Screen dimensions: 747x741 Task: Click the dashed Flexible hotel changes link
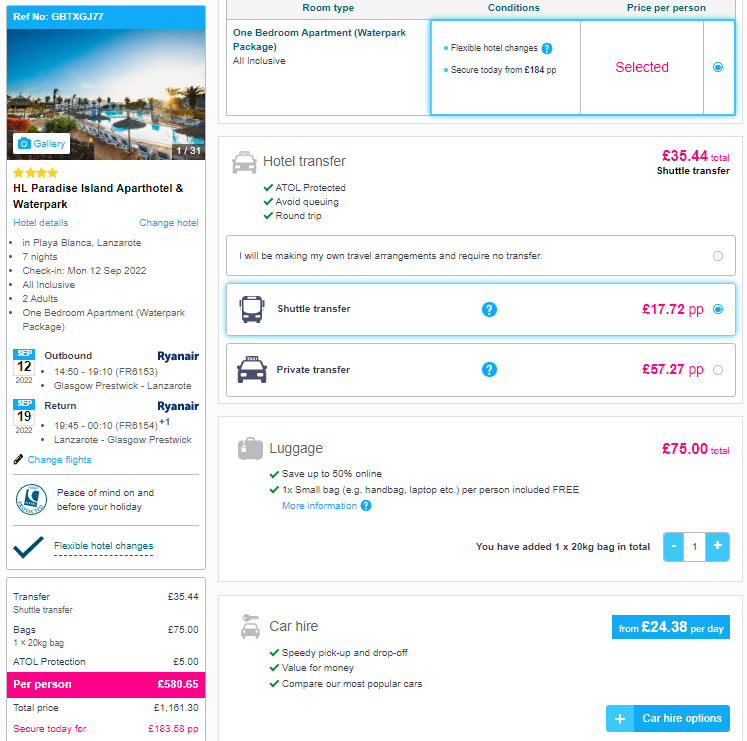(103, 546)
